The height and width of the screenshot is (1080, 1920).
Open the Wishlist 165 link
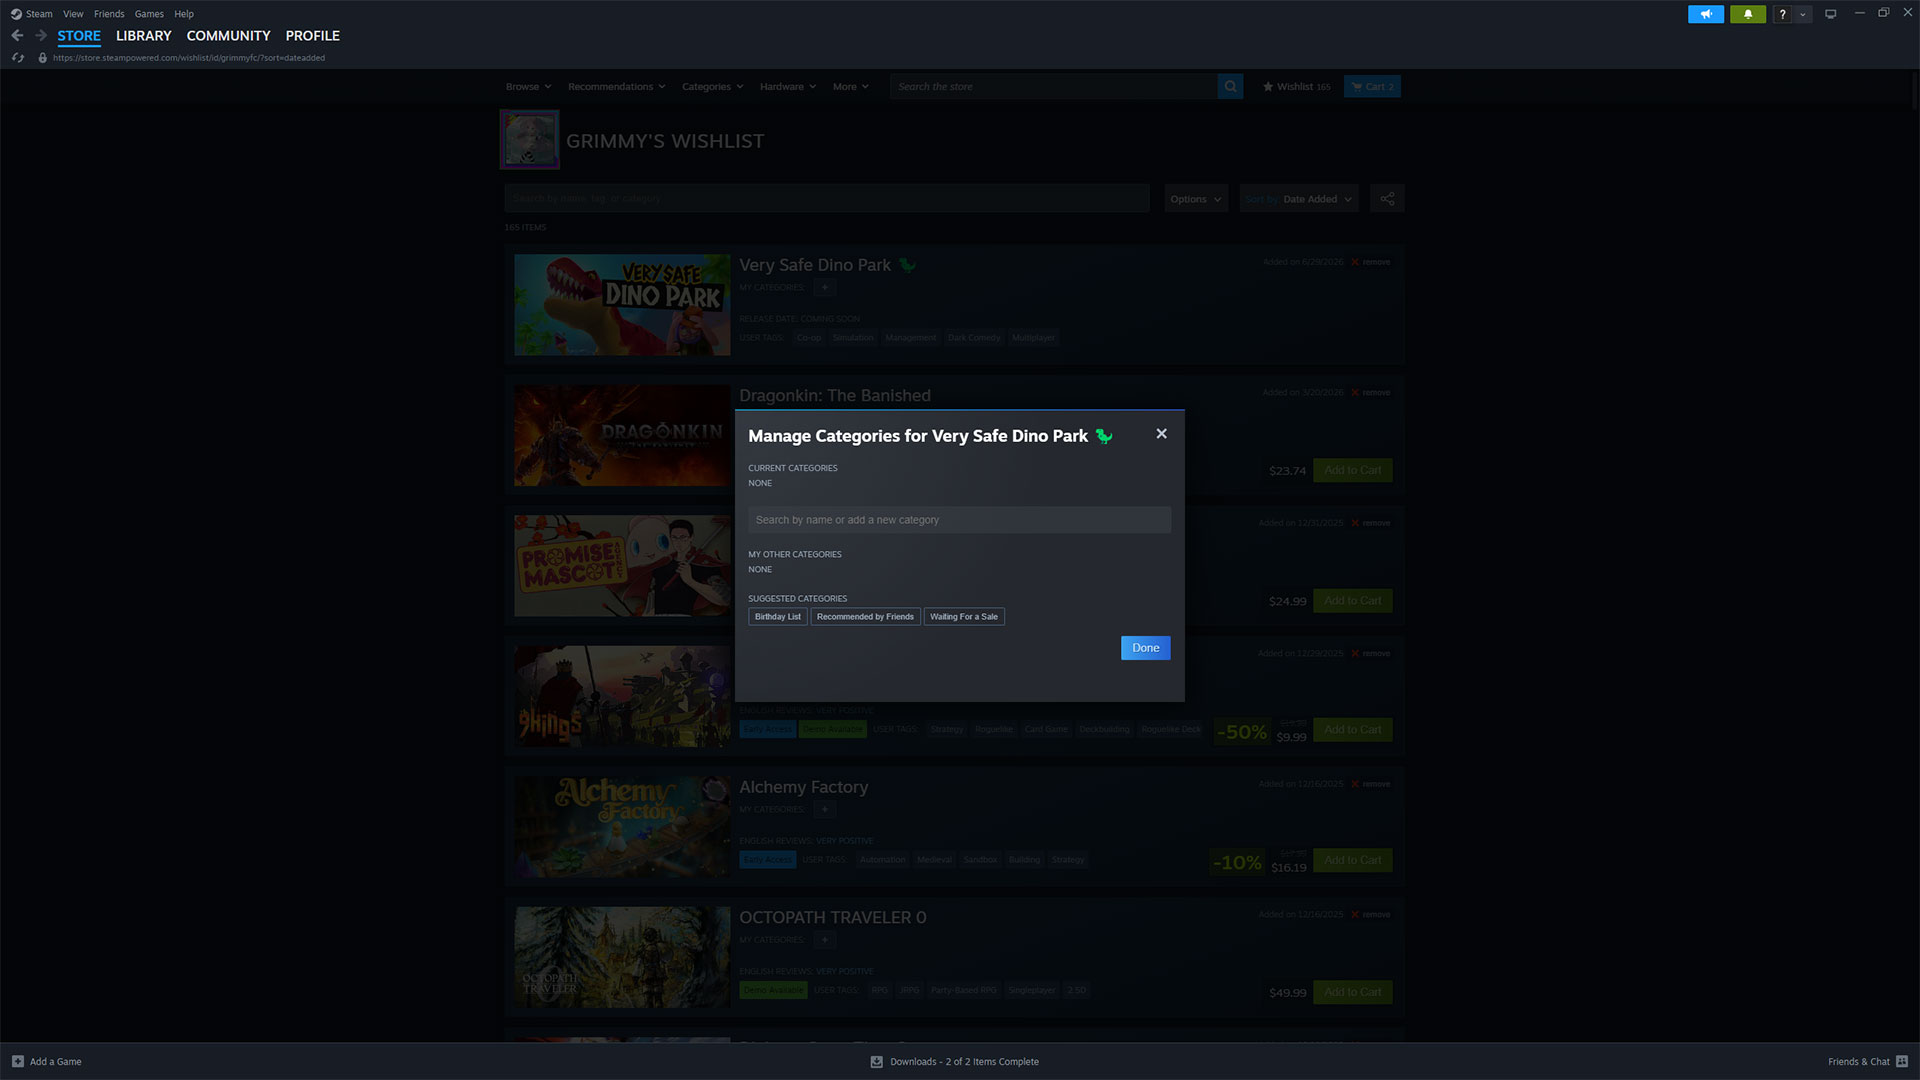[1296, 87]
